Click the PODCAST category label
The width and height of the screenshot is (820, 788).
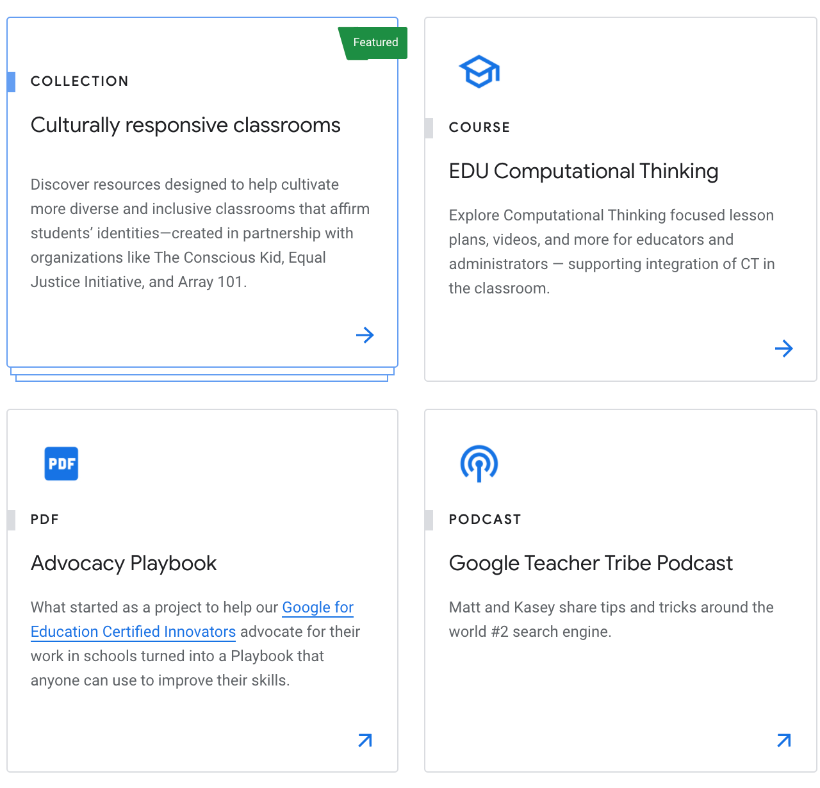coord(484,519)
